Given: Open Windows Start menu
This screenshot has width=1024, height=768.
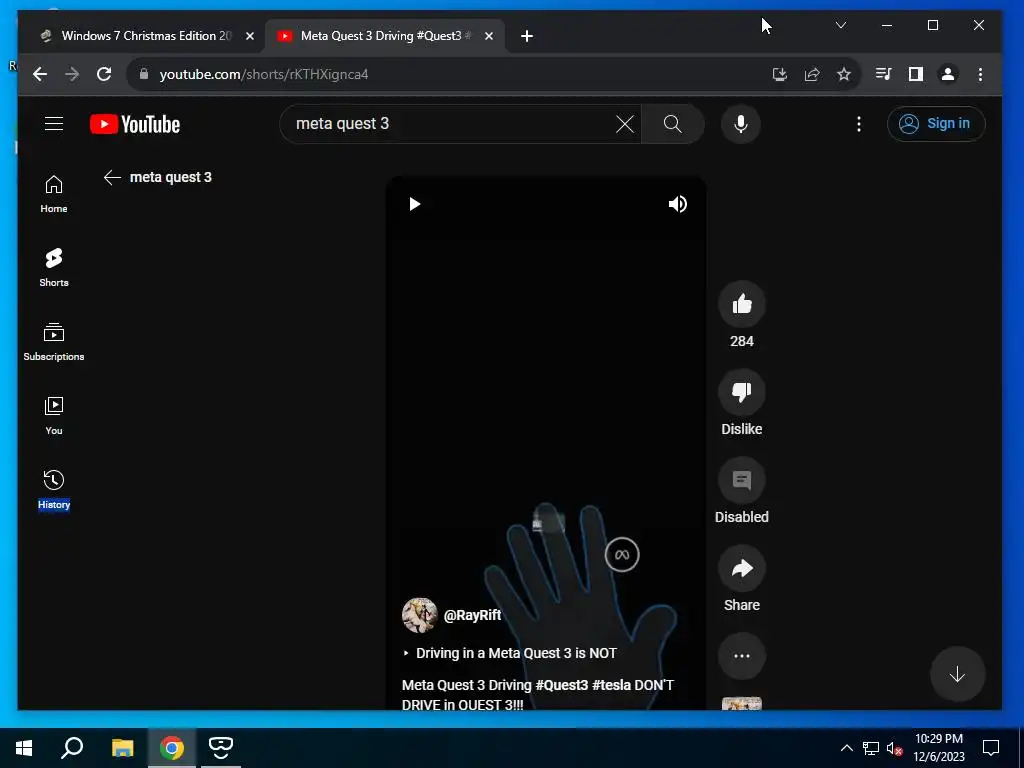Looking at the screenshot, I should coord(24,748).
